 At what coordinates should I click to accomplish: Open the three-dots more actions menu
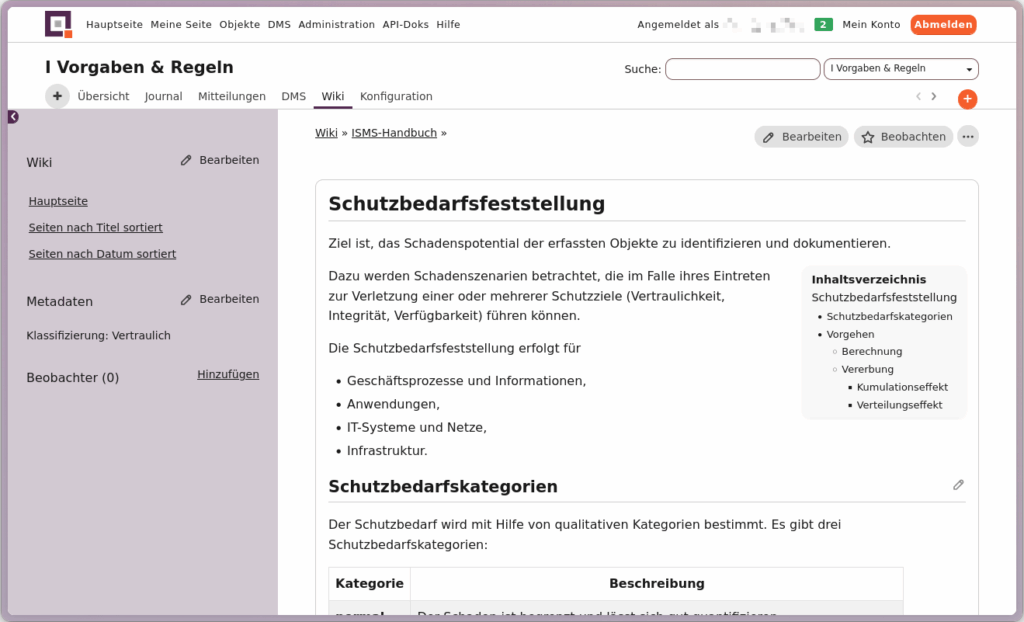(x=967, y=137)
